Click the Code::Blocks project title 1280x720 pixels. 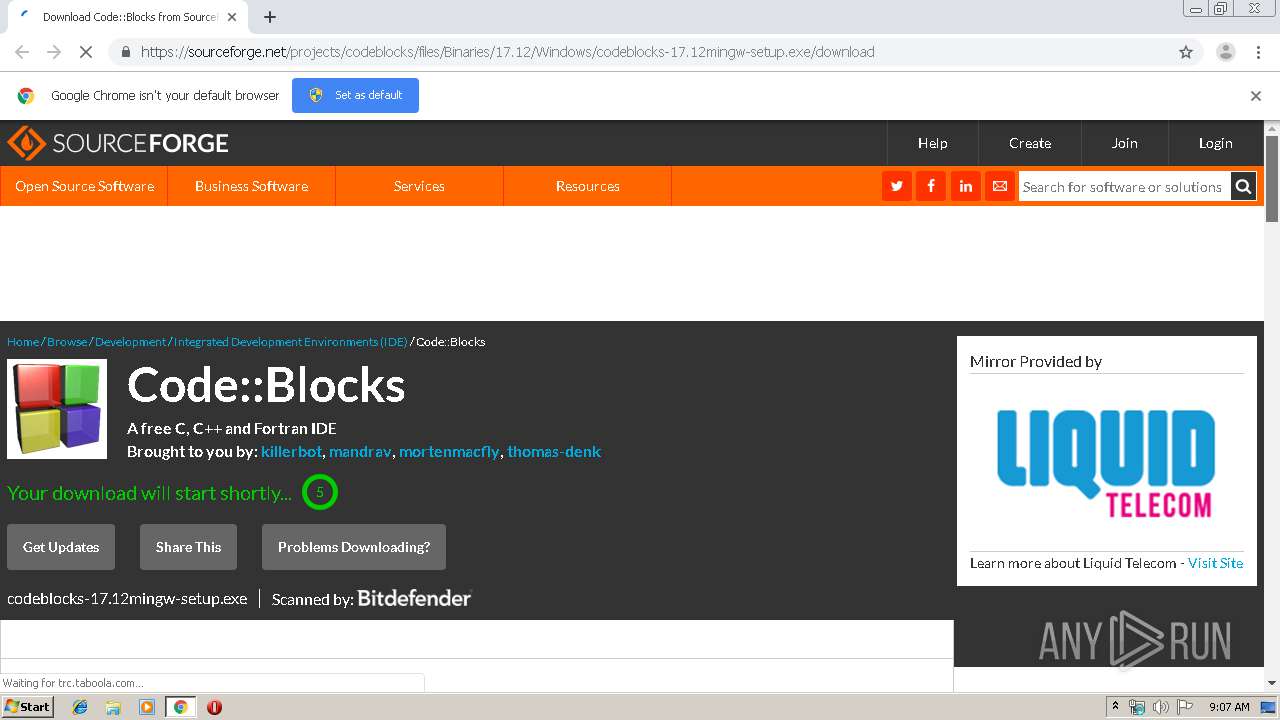tap(266, 385)
